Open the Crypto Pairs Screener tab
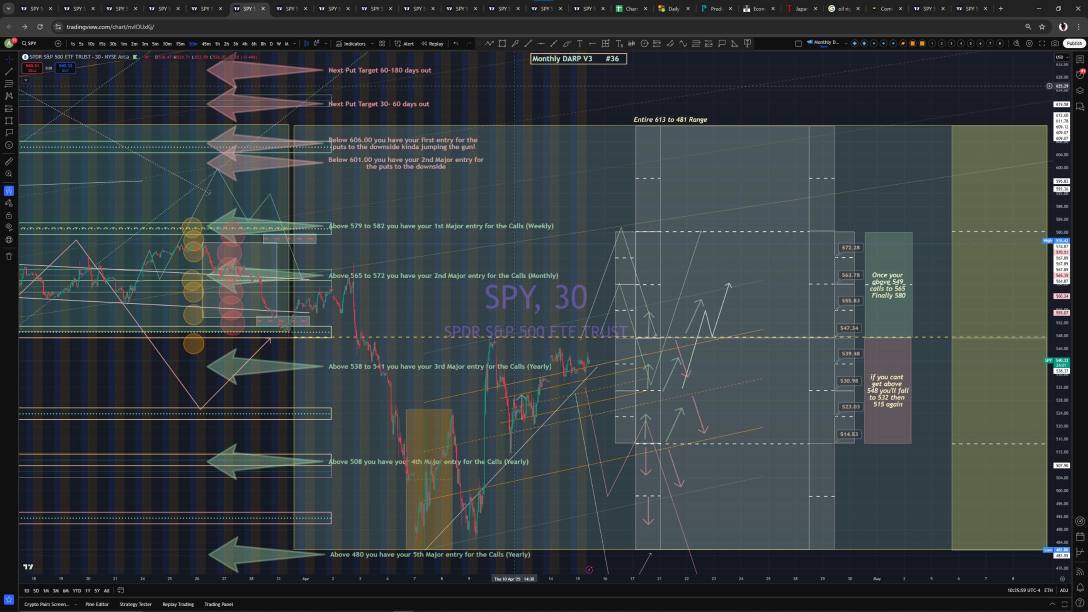 (x=46, y=604)
